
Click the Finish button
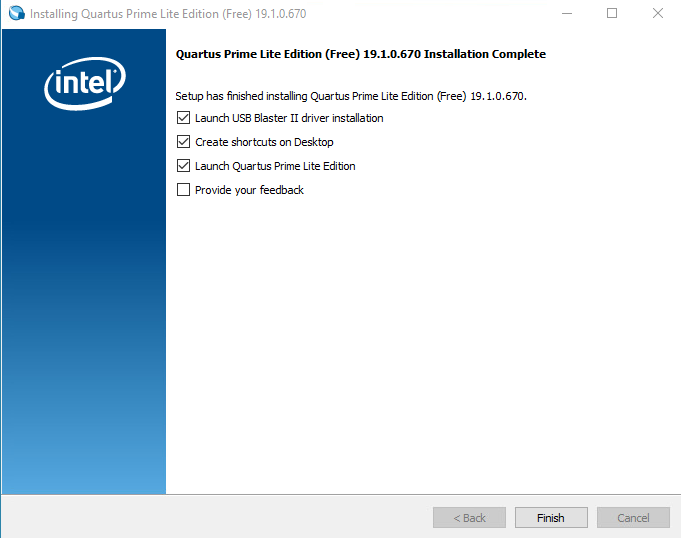(551, 518)
